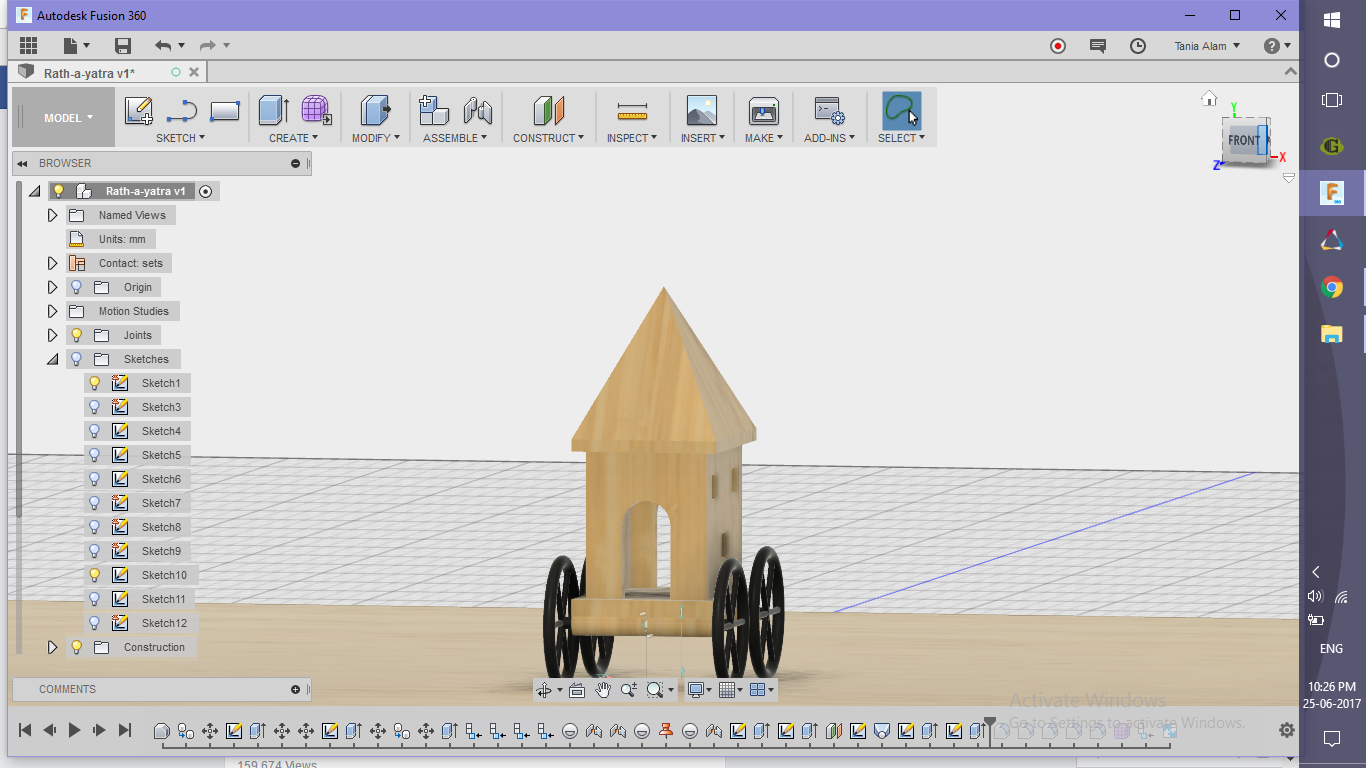1366x768 pixels.
Task: Click the Redo arrow
Action: pos(208,45)
